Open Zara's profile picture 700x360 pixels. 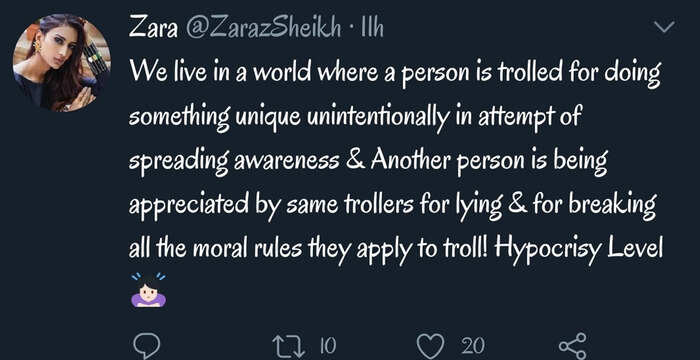coord(62,63)
